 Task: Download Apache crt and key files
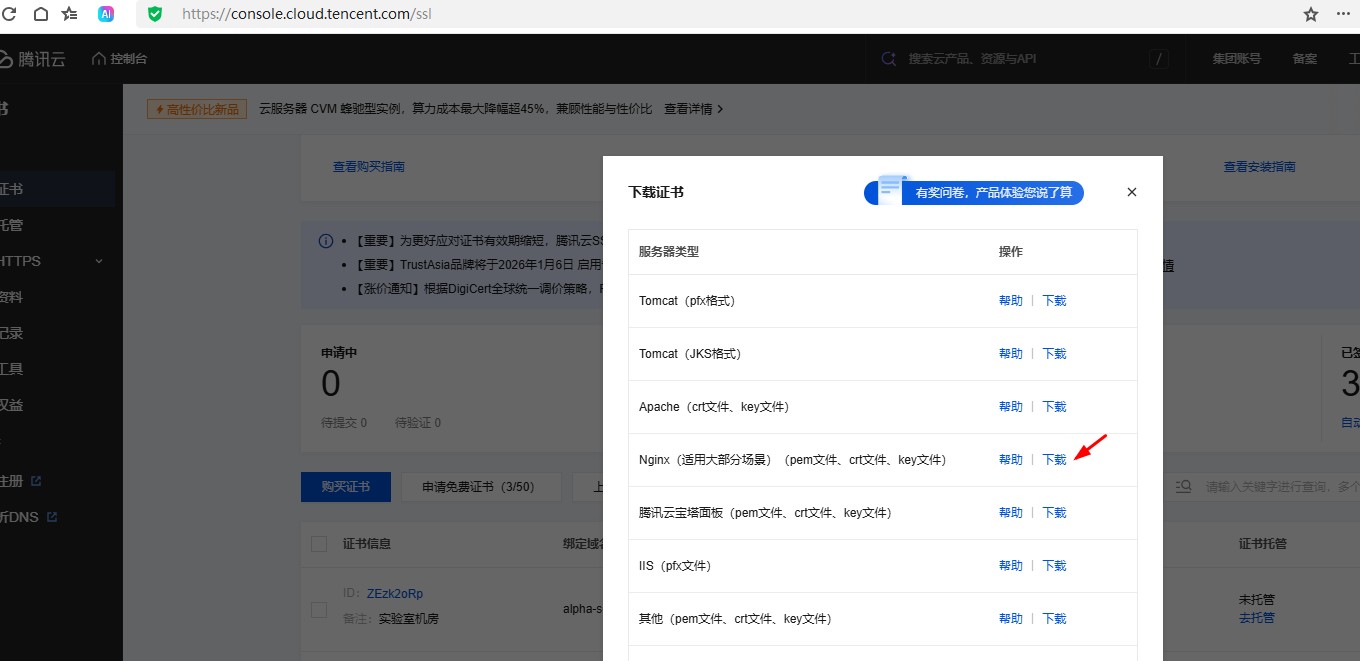pyautogui.click(x=1055, y=406)
